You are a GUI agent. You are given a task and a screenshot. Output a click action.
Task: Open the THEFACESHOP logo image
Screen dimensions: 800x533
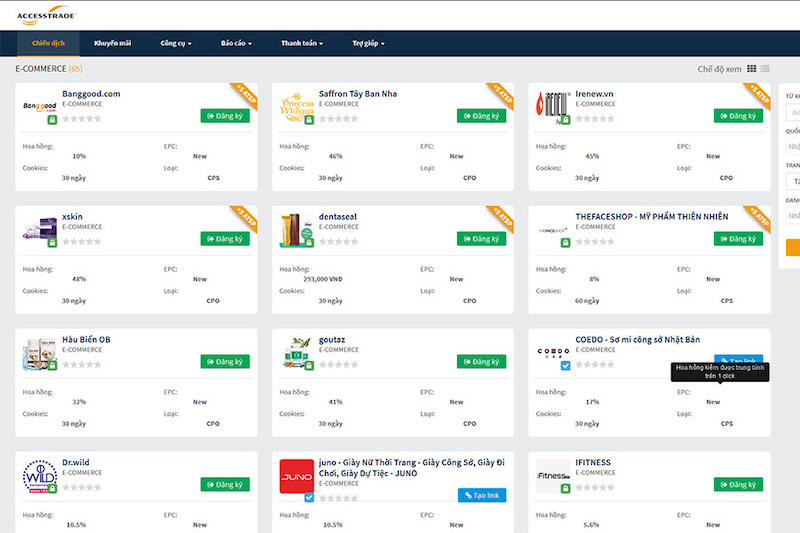(x=553, y=231)
